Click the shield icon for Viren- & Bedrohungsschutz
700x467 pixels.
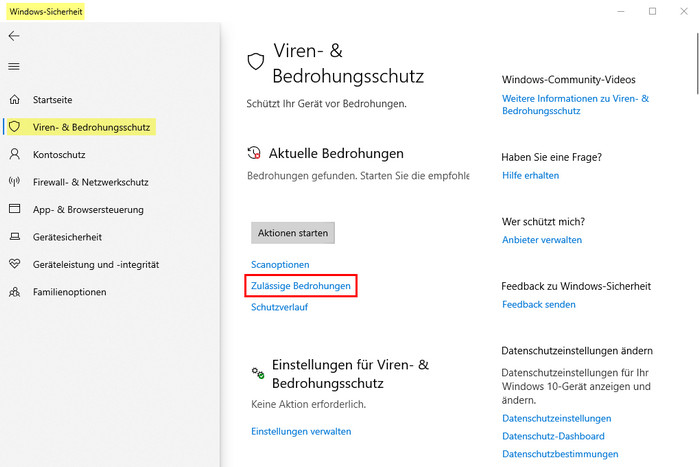point(15,127)
